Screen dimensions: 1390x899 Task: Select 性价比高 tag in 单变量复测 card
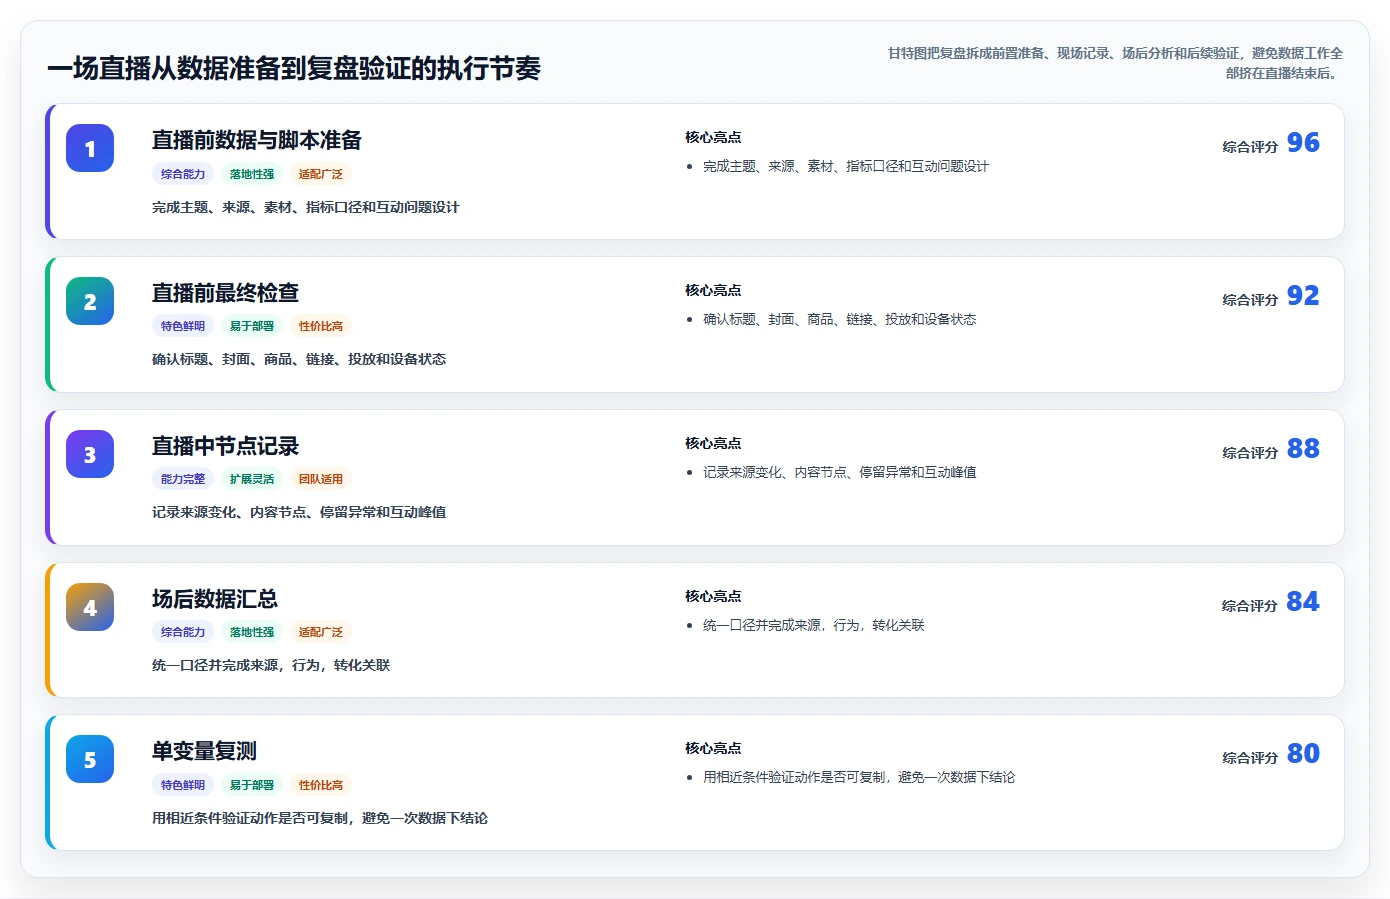point(321,785)
